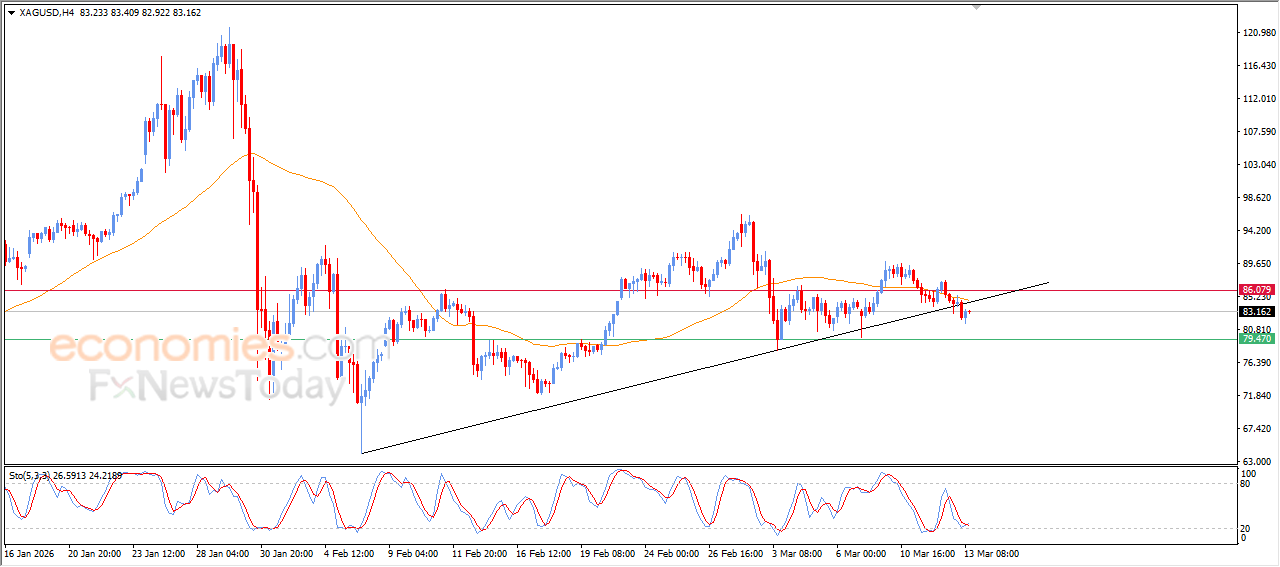Screen dimensions: 1280x567
Task: Click the Sto(5,3,3) indicator label
Action: [x=66, y=475]
